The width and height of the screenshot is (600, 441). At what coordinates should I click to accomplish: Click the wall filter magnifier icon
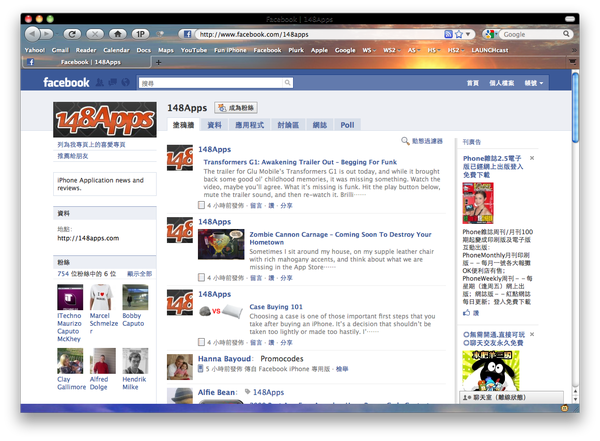(405, 141)
